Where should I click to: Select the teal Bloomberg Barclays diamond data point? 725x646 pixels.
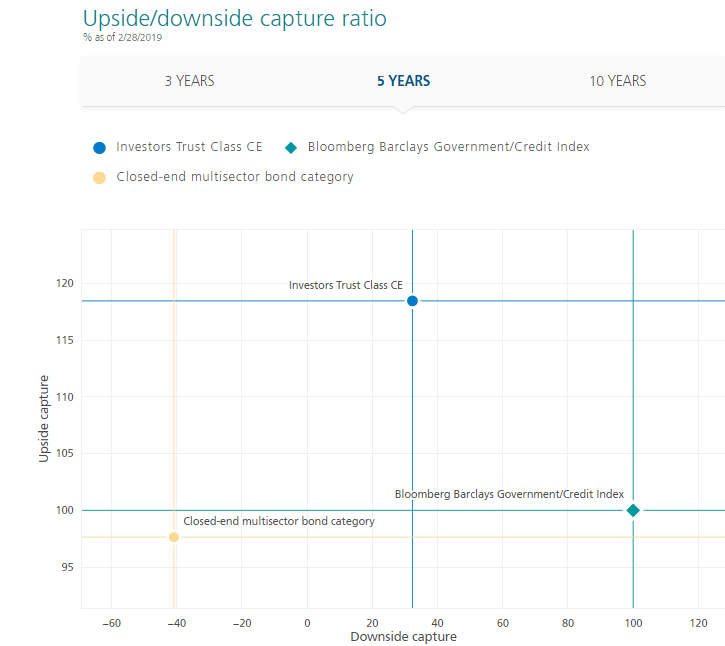633,511
